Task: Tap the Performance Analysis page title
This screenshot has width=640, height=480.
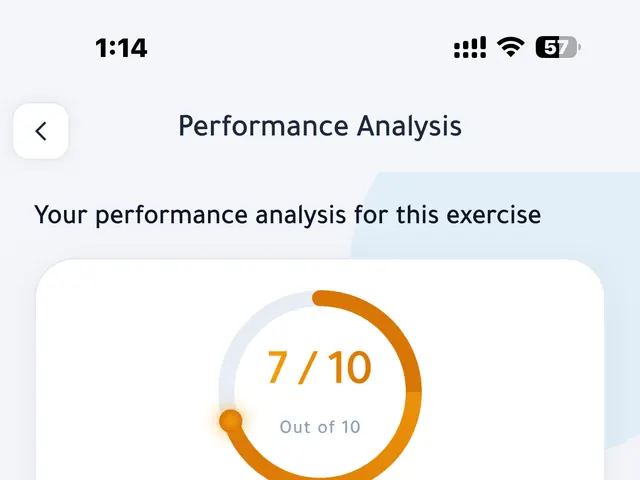Action: [x=320, y=126]
